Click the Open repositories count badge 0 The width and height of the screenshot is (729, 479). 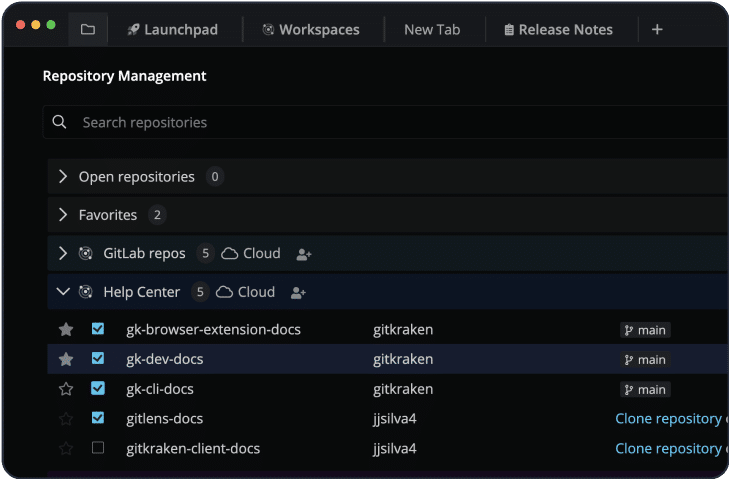coord(214,176)
